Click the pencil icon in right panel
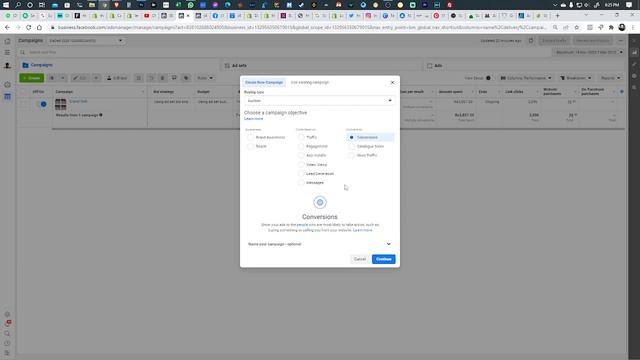The width and height of the screenshot is (640, 360). [x=634, y=64]
